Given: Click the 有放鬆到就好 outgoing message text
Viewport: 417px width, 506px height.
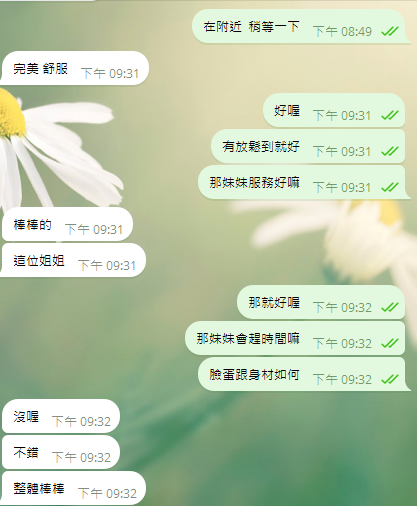Looking at the screenshot, I should tap(261, 146).
